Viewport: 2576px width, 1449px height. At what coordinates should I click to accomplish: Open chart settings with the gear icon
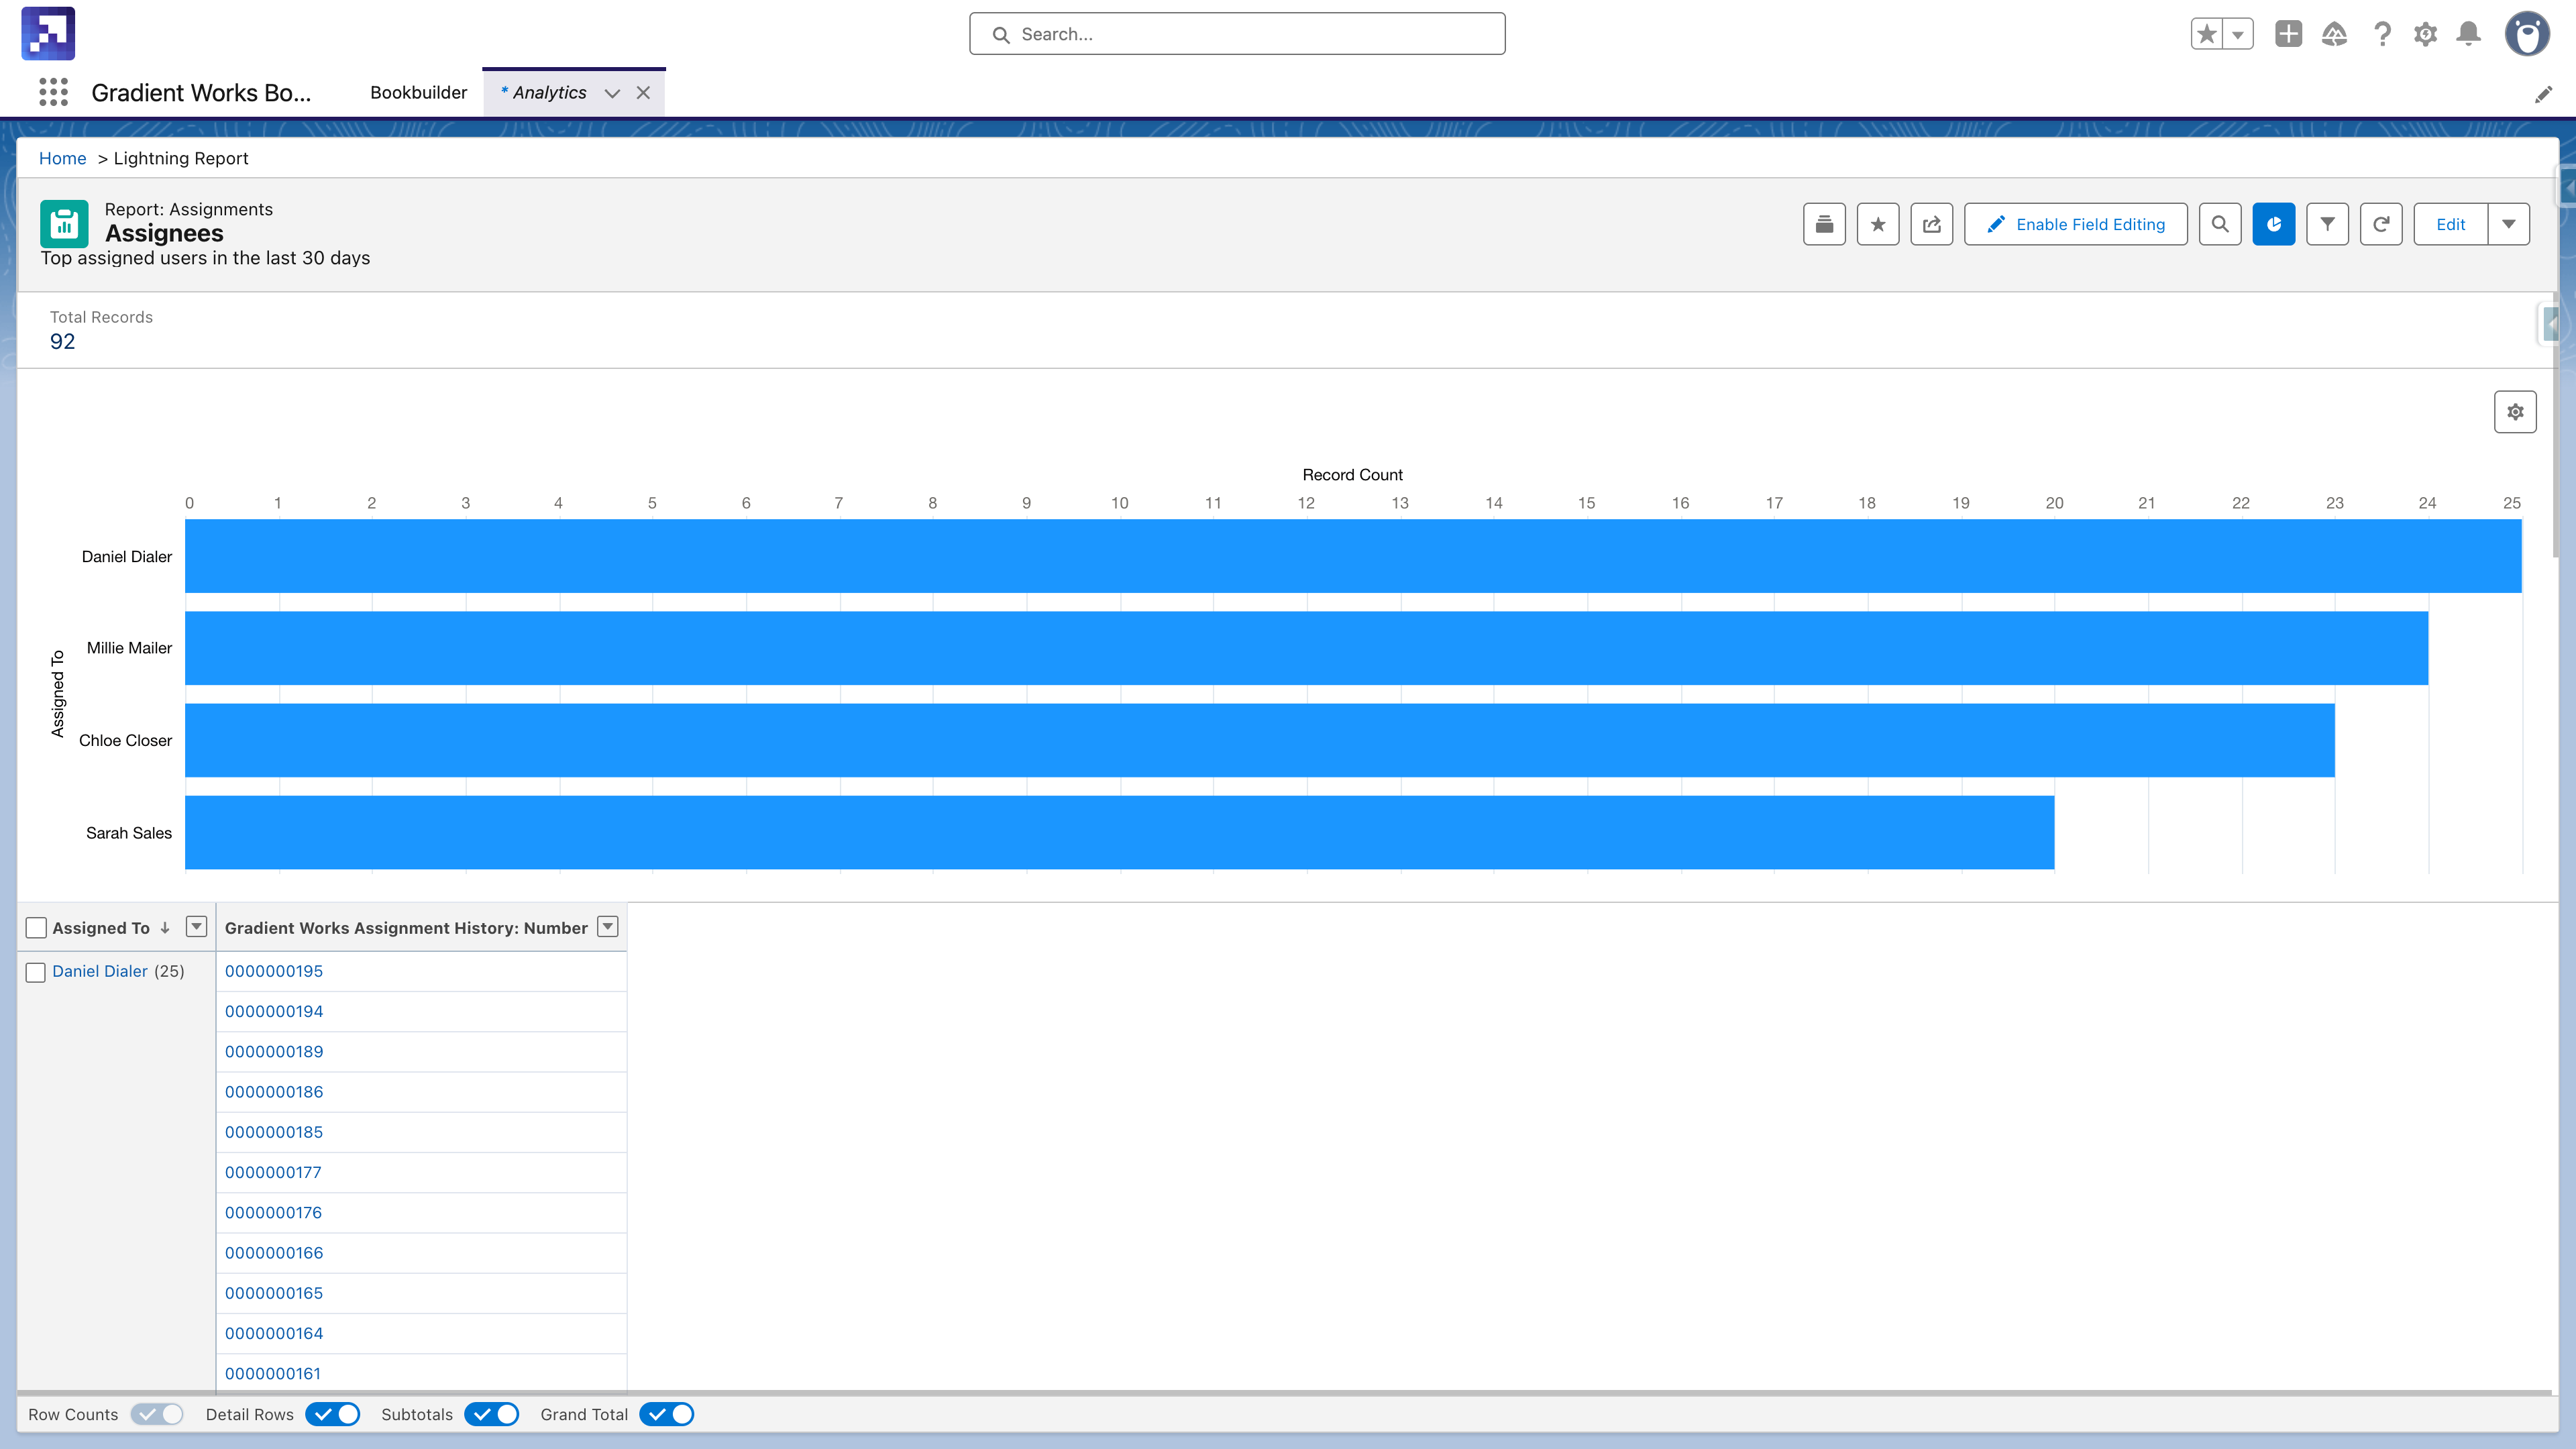pyautogui.click(x=2515, y=411)
